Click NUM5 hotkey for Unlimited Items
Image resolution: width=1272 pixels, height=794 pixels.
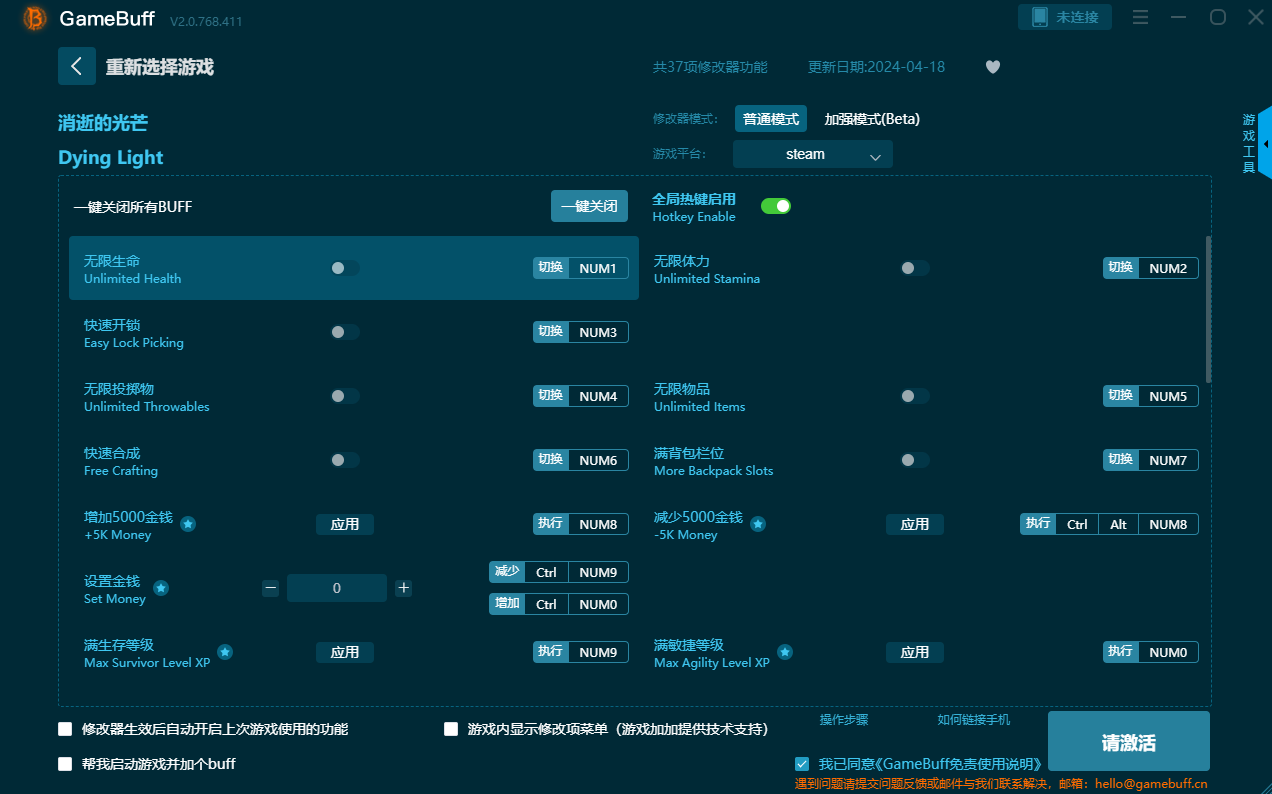1168,396
